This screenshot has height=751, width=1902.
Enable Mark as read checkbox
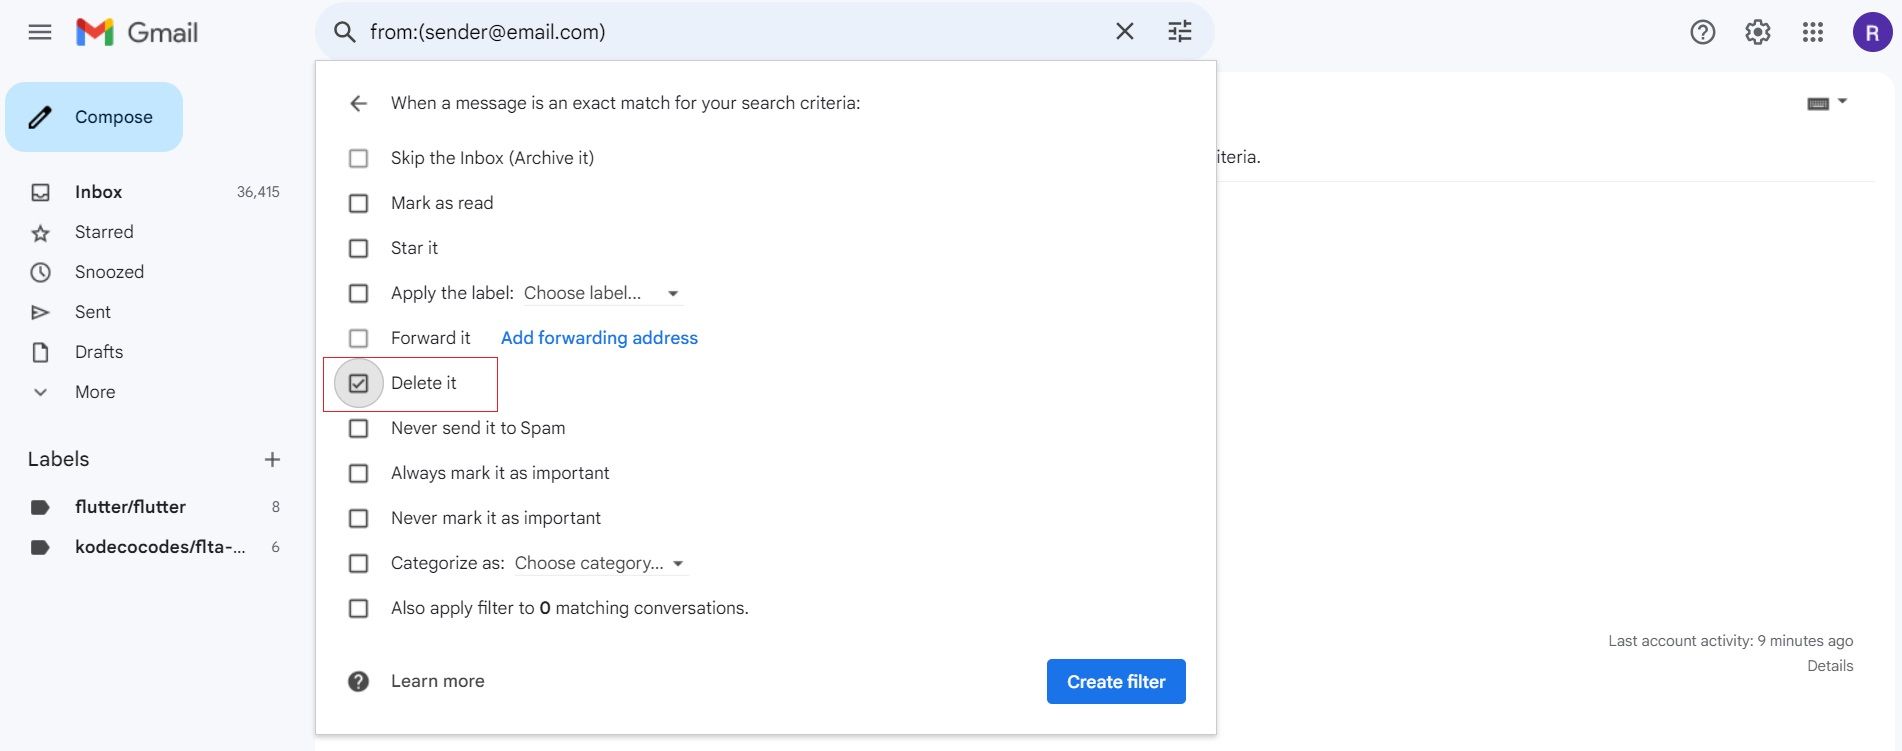tap(358, 203)
